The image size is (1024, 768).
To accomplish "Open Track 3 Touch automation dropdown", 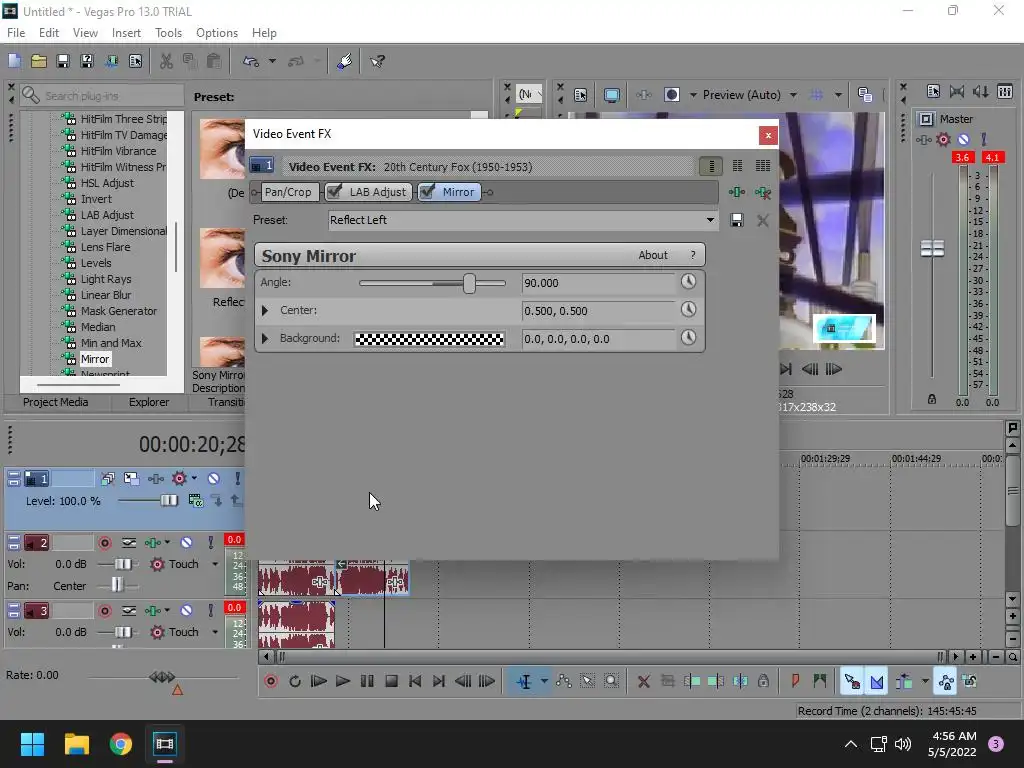I will click(215, 632).
